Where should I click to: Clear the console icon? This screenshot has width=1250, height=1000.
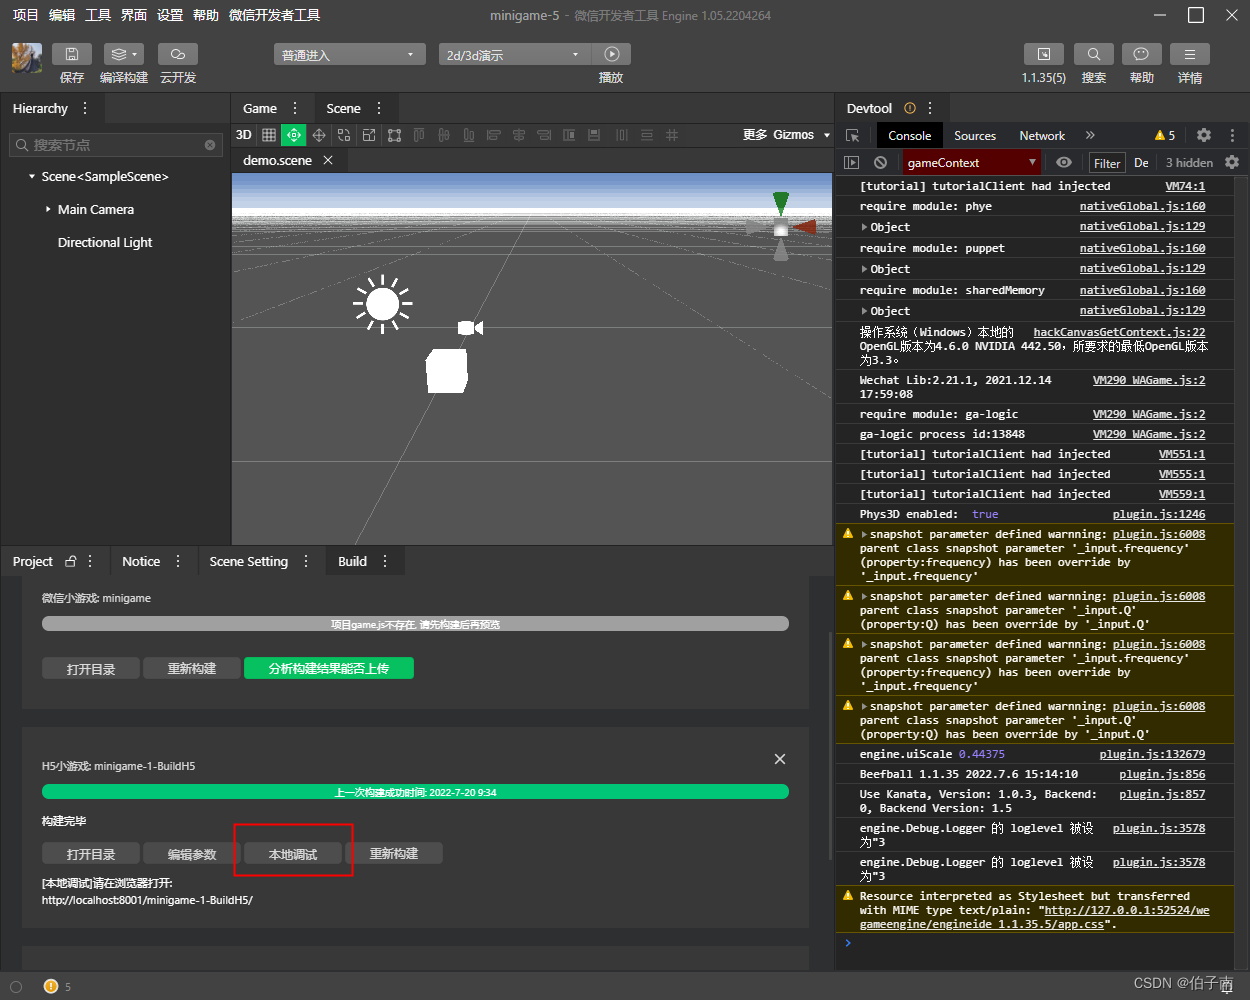point(880,162)
